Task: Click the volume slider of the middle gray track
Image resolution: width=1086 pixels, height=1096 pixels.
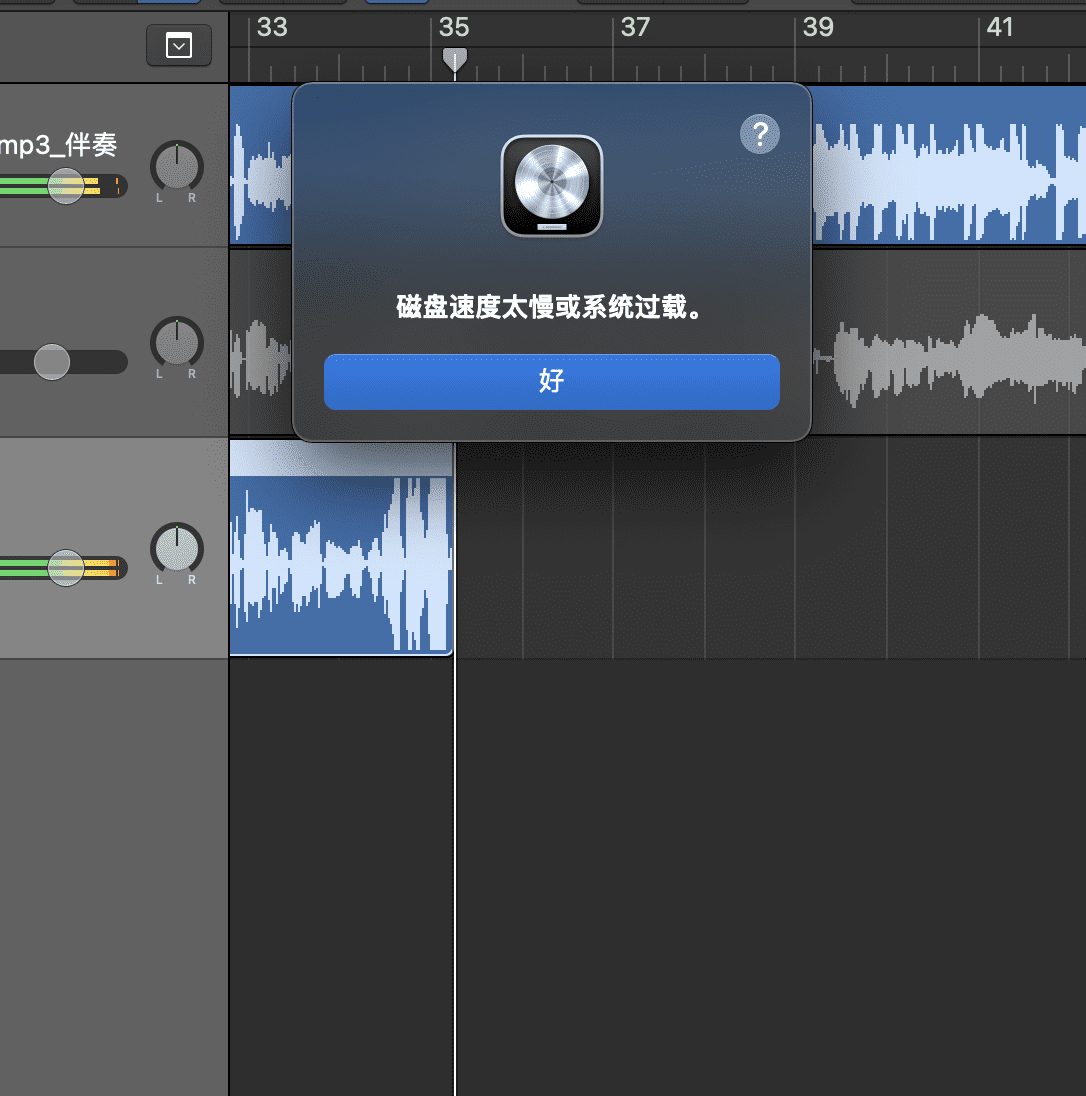Action: pyautogui.click(x=52, y=361)
